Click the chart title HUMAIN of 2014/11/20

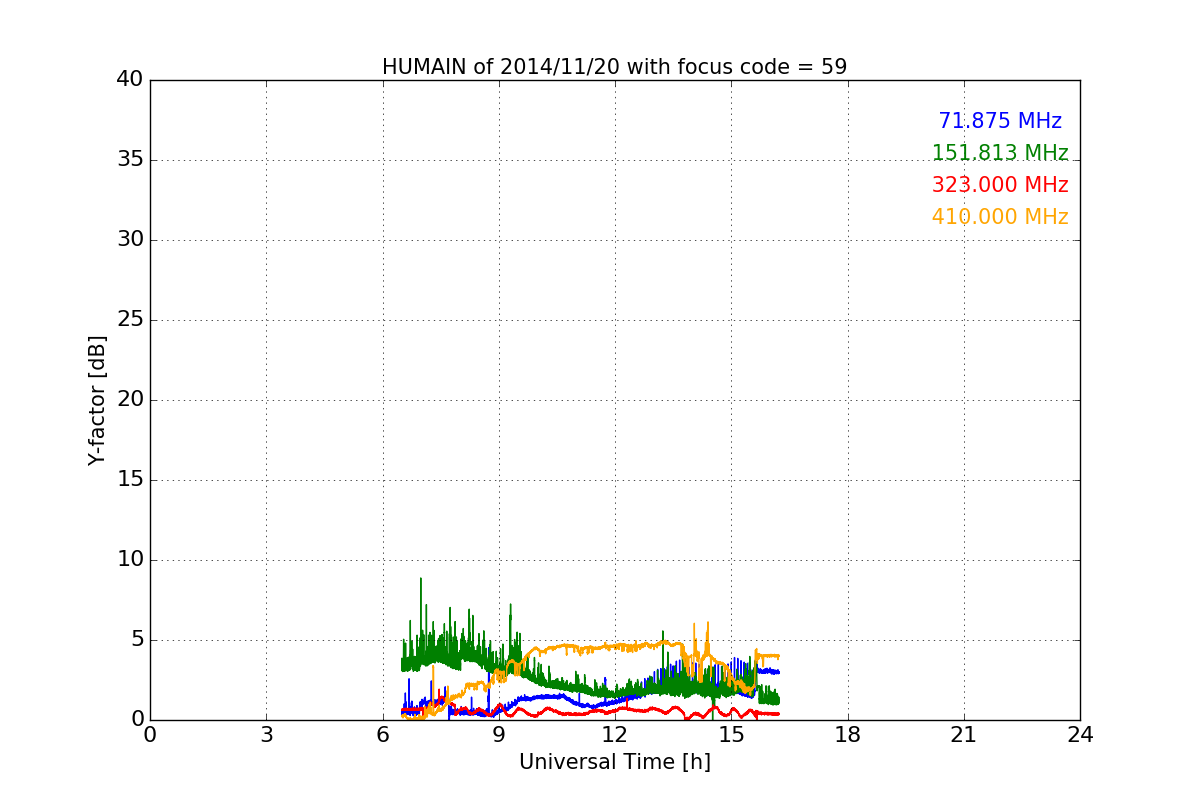click(x=615, y=67)
